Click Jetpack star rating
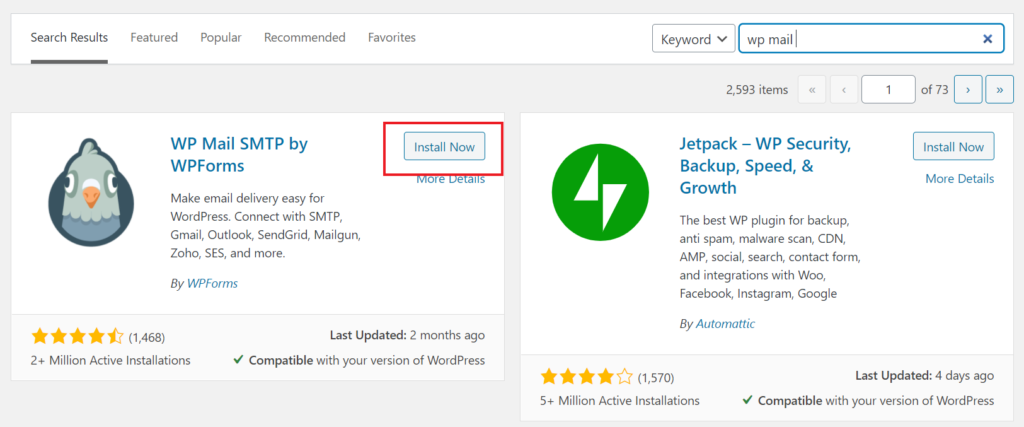 [x=586, y=377]
